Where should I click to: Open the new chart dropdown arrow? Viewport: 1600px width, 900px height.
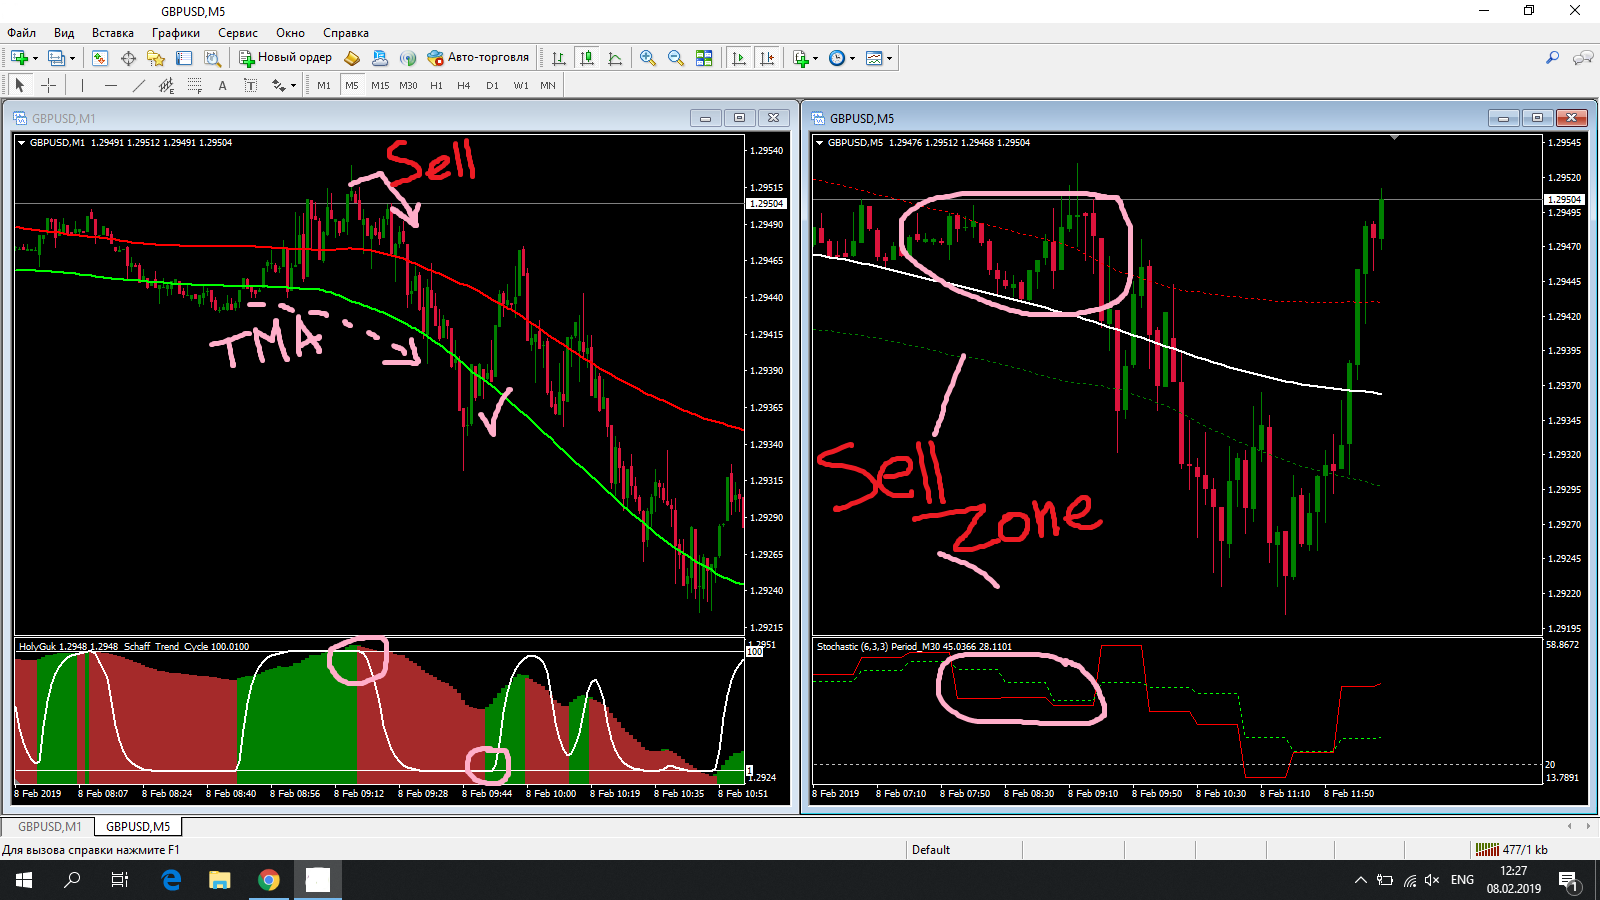(x=35, y=58)
